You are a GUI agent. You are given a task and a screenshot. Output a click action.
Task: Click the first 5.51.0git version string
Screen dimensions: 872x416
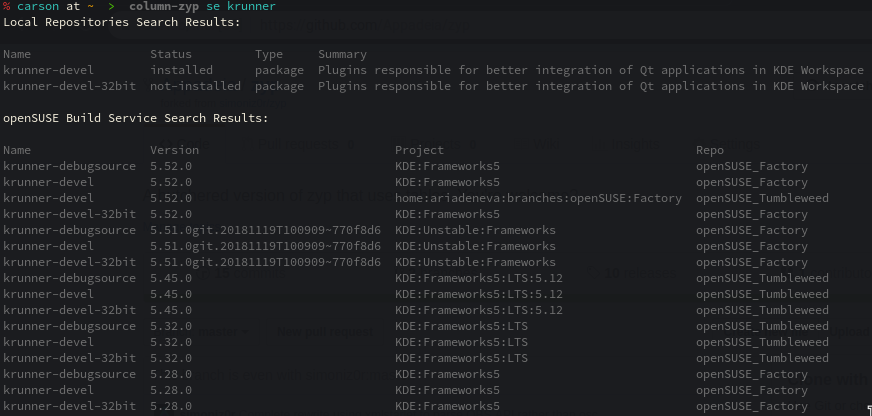(265, 230)
